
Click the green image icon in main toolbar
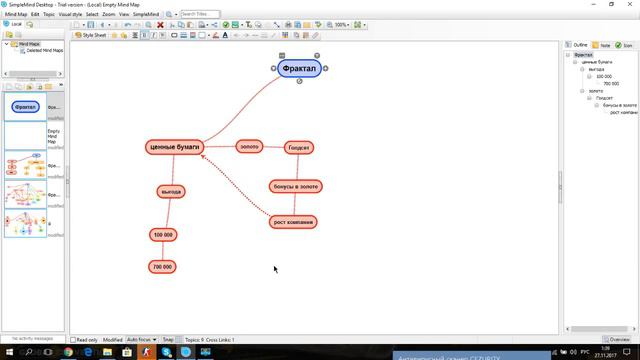235,25
